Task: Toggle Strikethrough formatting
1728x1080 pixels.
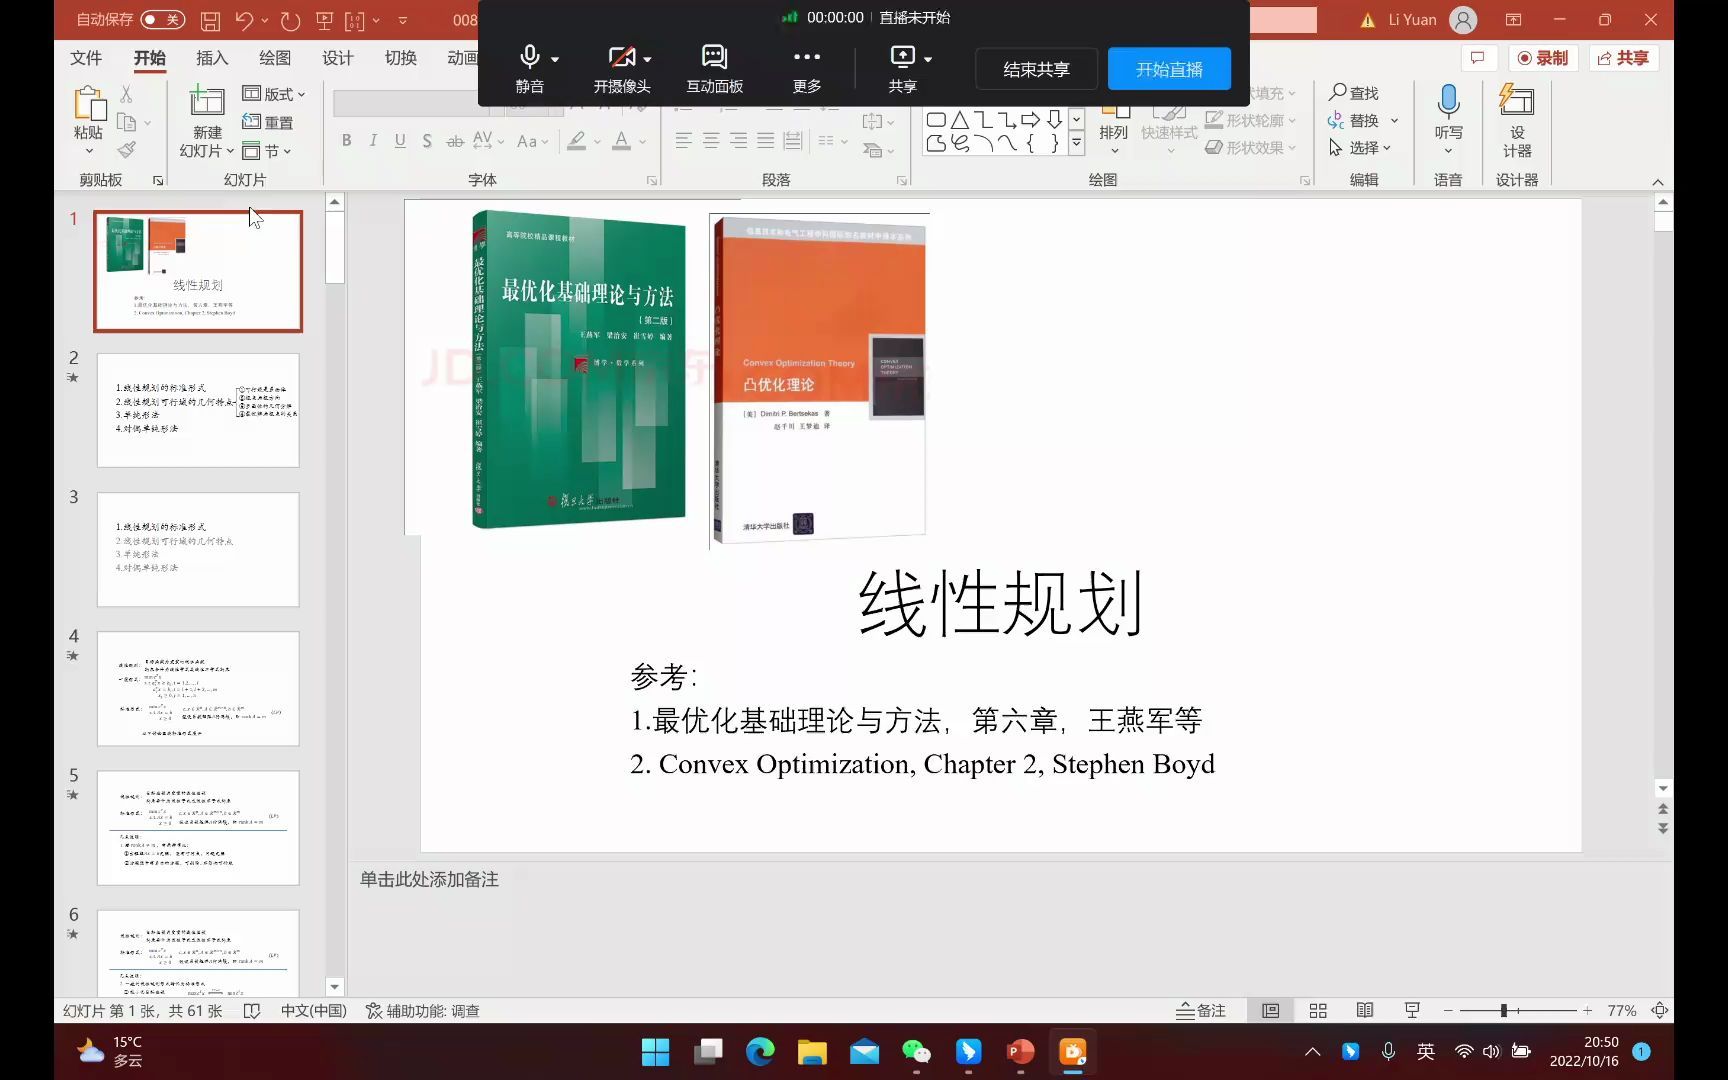Action: click(x=455, y=141)
